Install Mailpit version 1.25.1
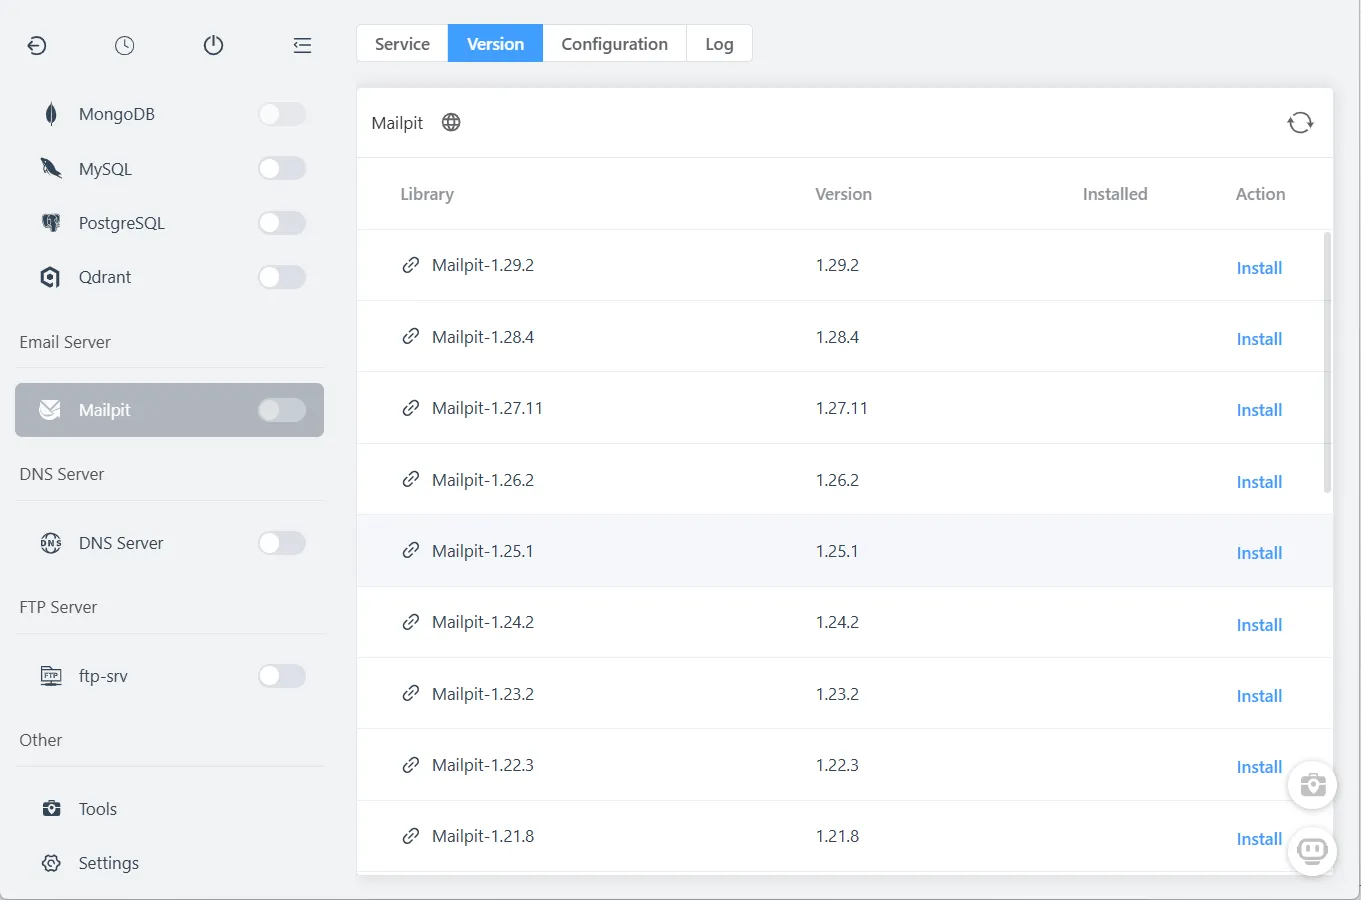Viewport: 1361px width, 900px height. pyautogui.click(x=1258, y=553)
